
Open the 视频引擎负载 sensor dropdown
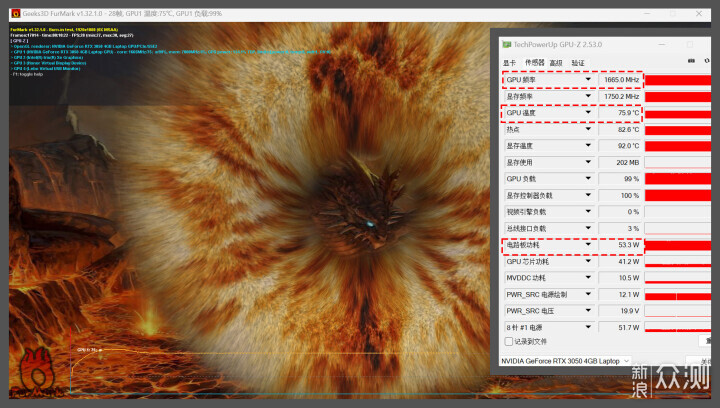coord(588,212)
